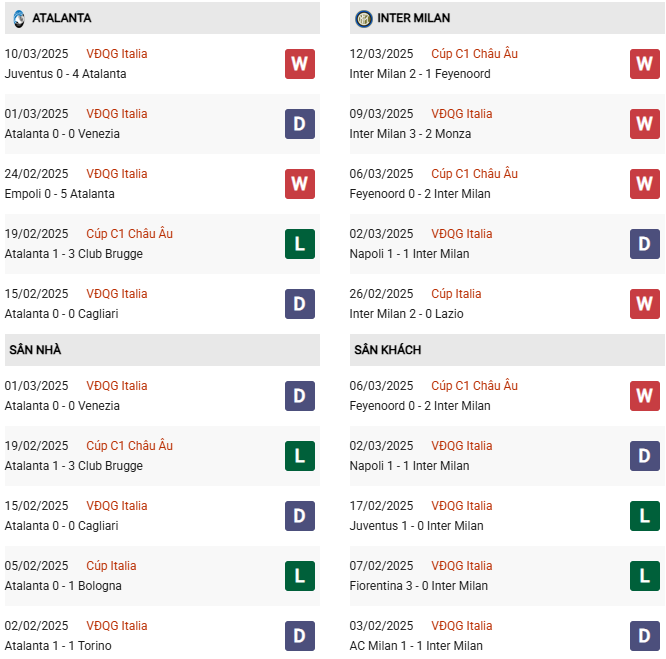Click D badge for AC Milan 1 - 1 Inter Milan

(645, 636)
